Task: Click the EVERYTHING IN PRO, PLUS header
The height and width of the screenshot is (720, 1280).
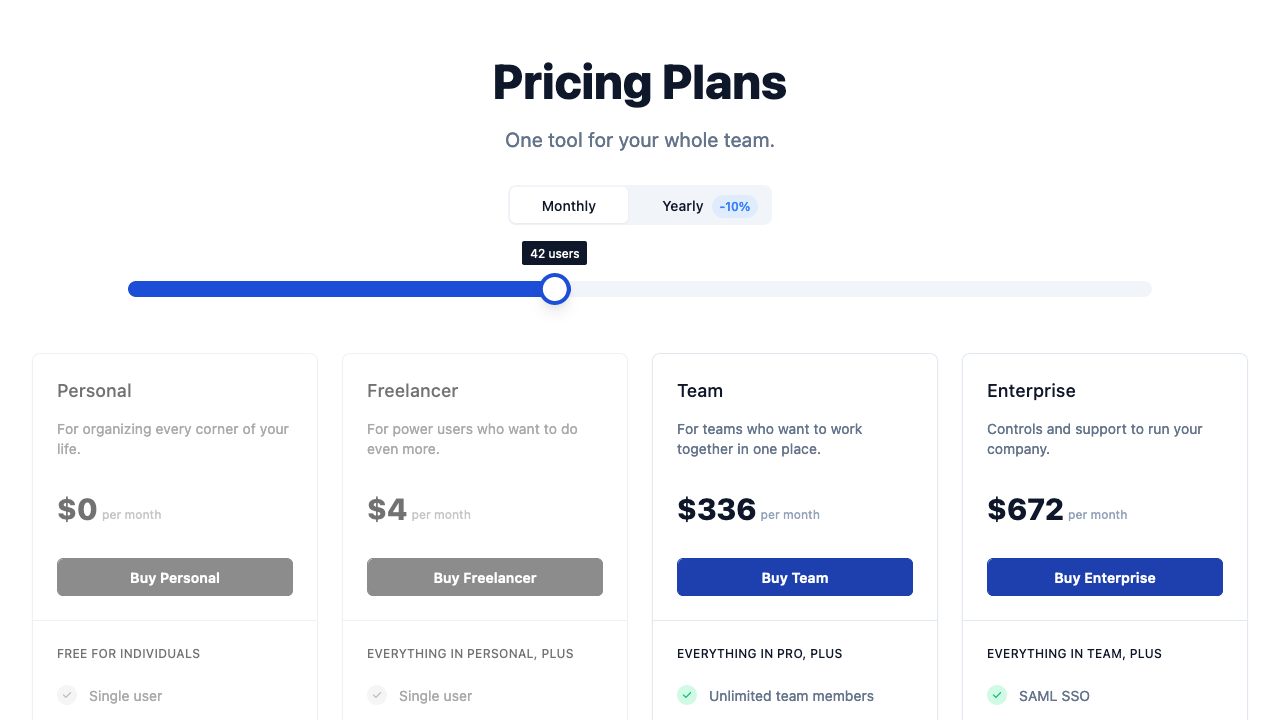Action: 760,653
